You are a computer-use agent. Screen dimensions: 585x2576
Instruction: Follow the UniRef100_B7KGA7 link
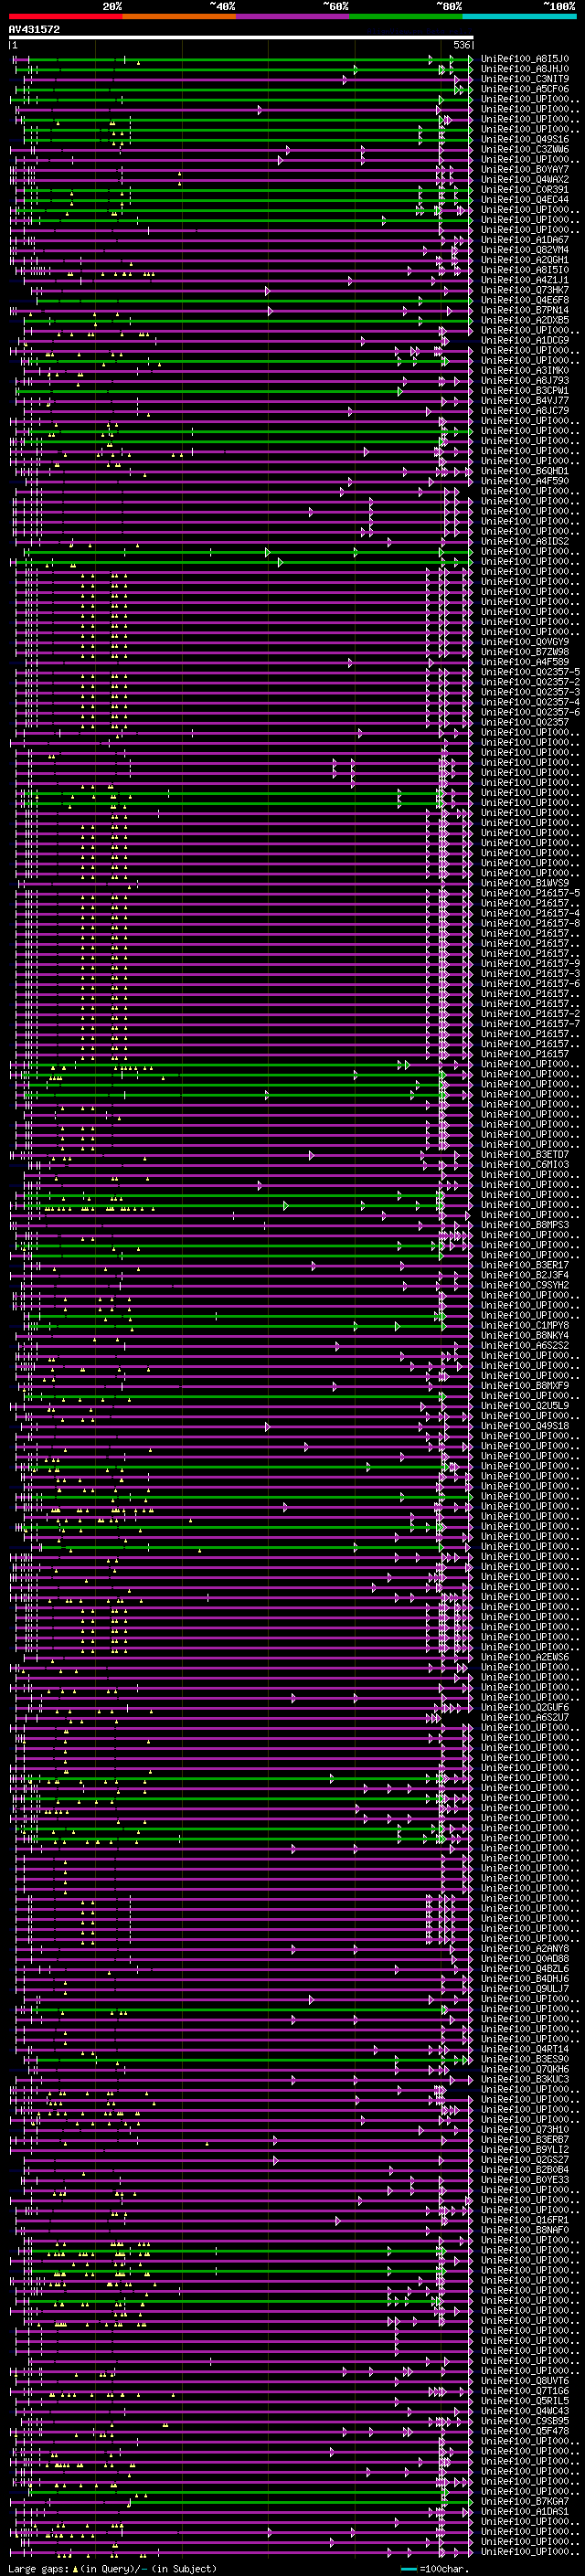point(524,2501)
